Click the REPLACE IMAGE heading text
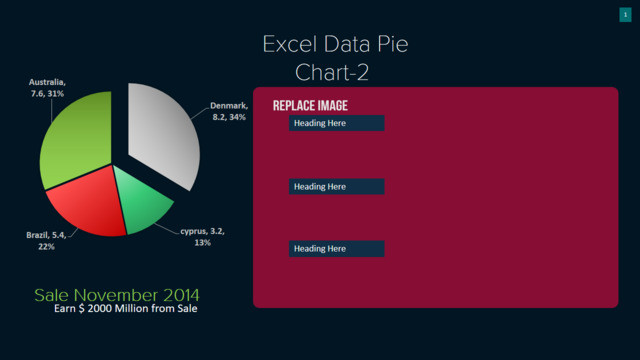640x360 pixels. (310, 106)
